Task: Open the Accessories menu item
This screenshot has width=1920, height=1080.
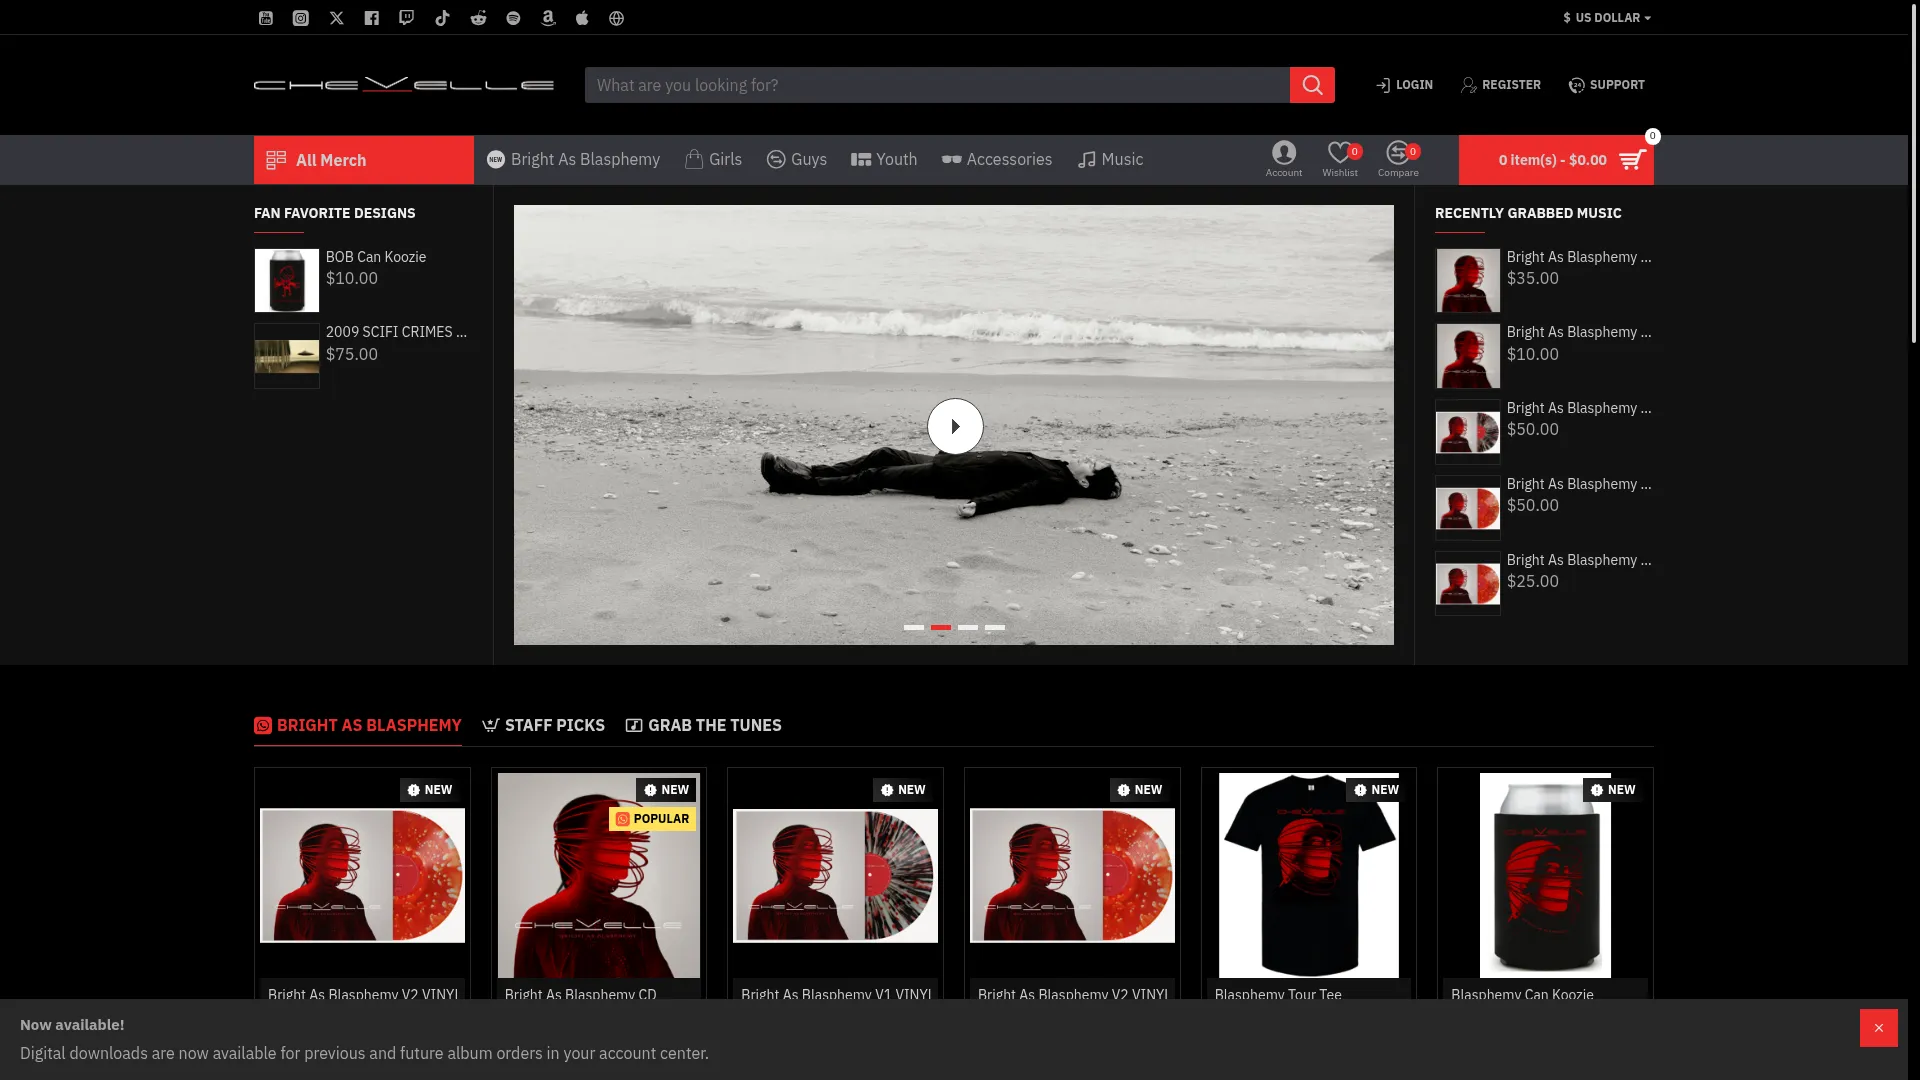Action: [x=997, y=160]
